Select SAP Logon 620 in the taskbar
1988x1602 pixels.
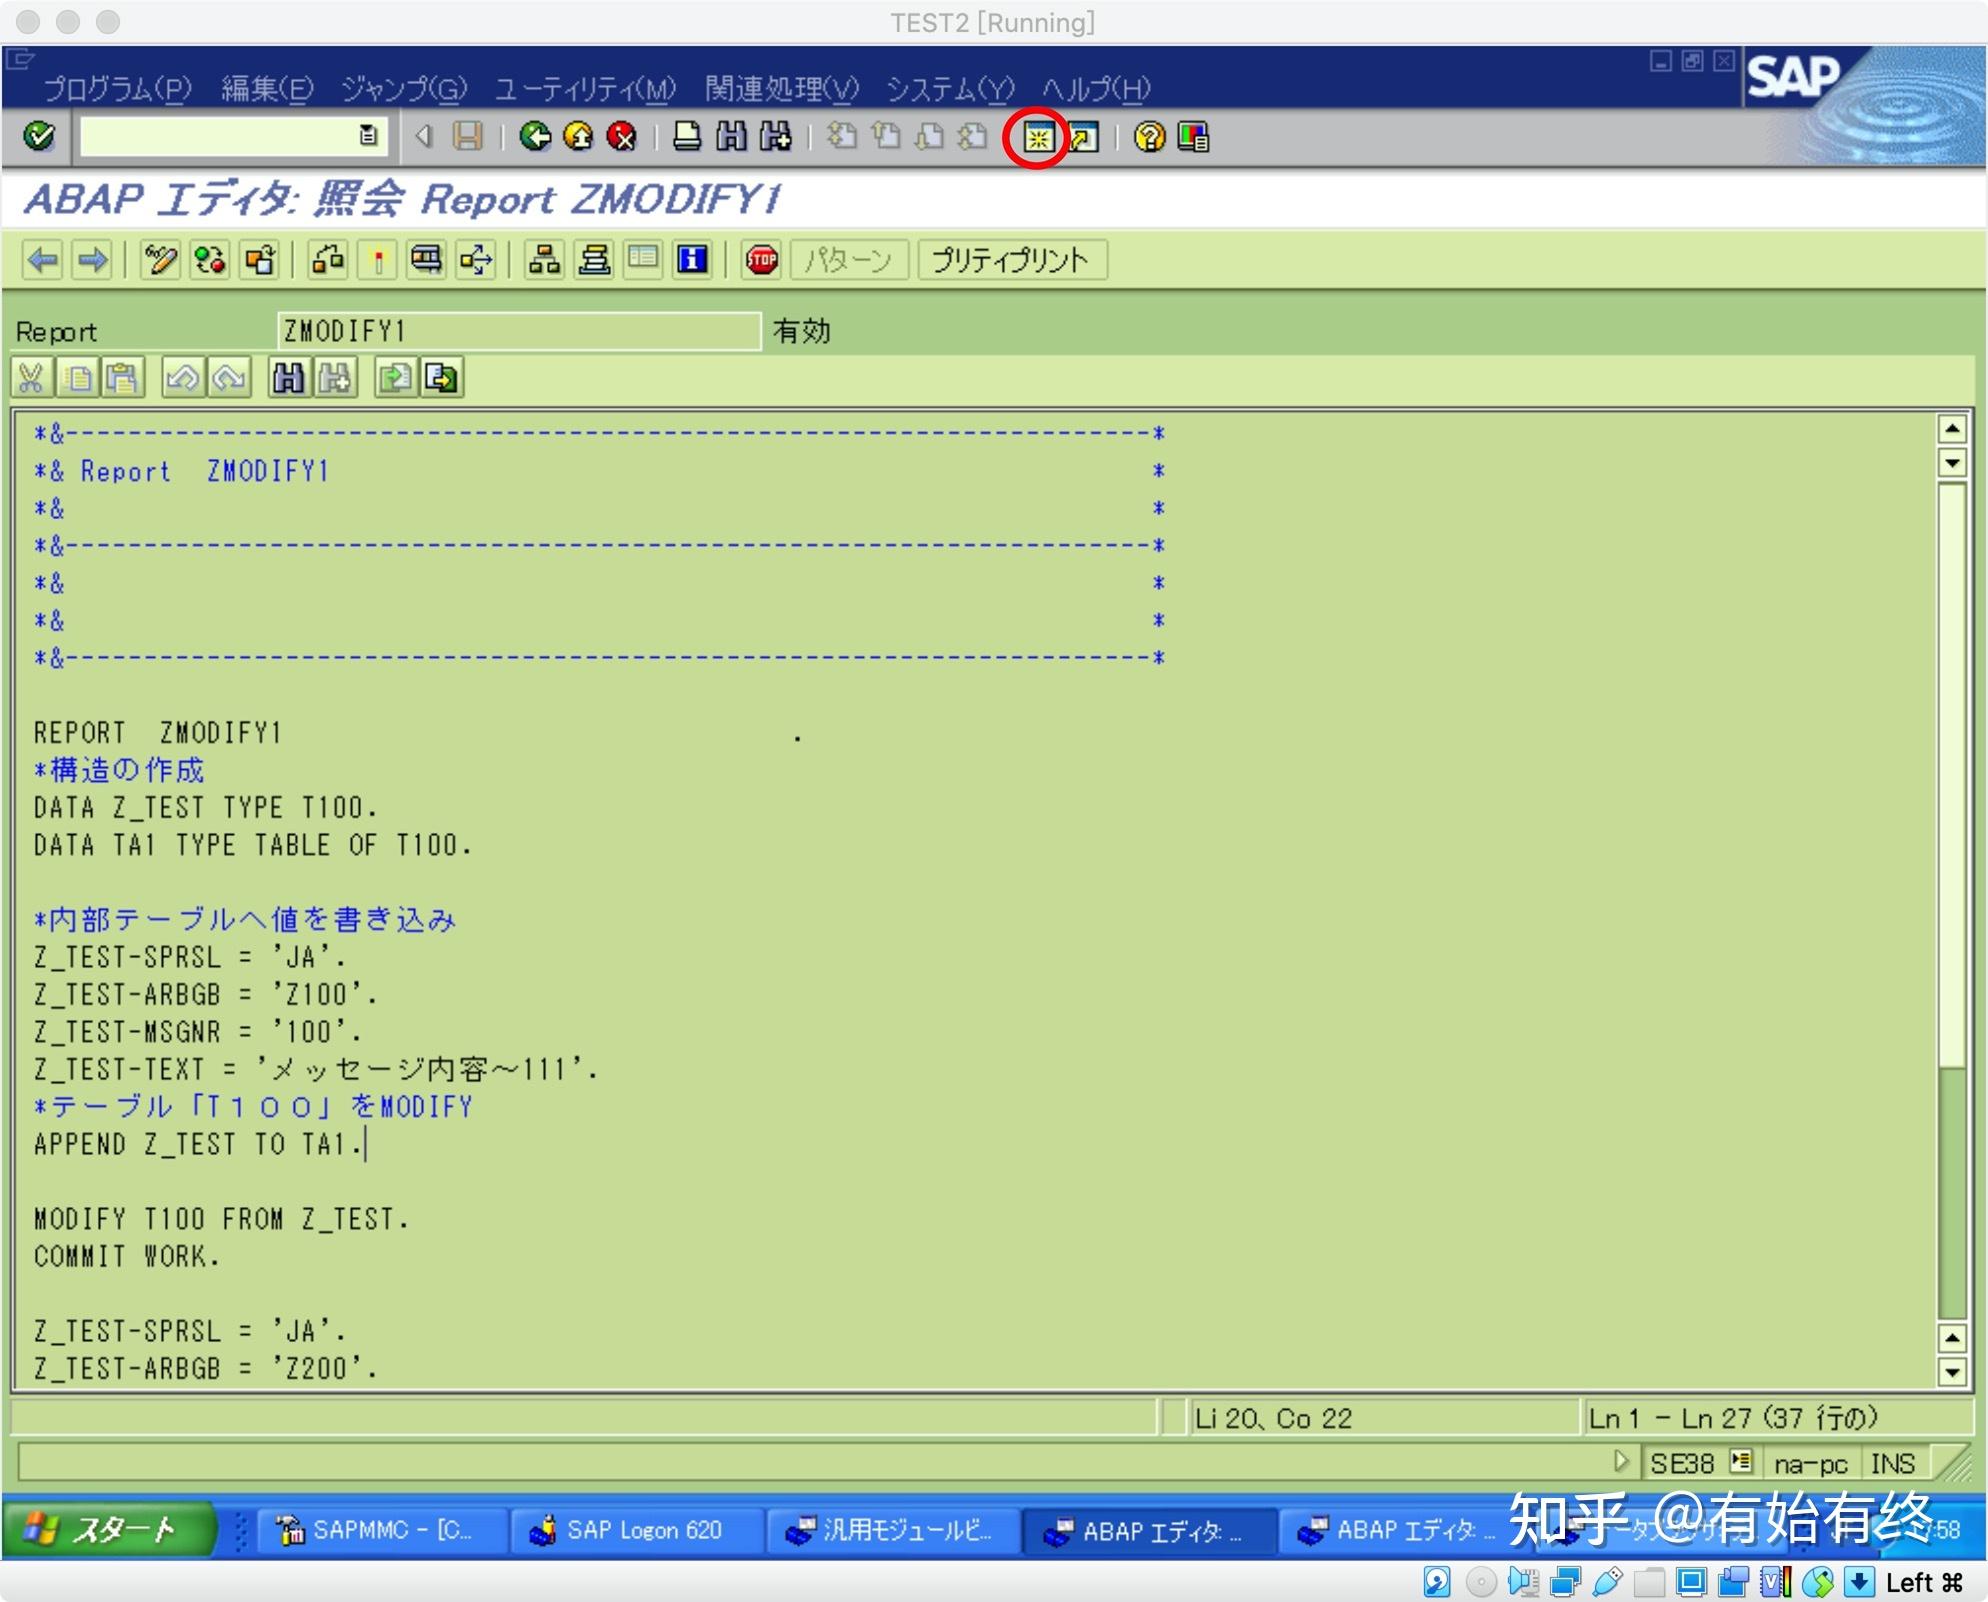637,1530
